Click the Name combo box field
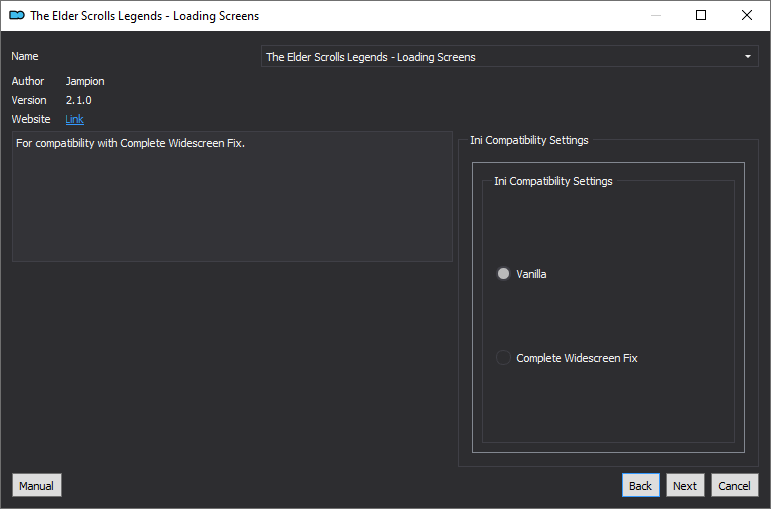Viewport: 771px width, 509px height. click(x=509, y=57)
